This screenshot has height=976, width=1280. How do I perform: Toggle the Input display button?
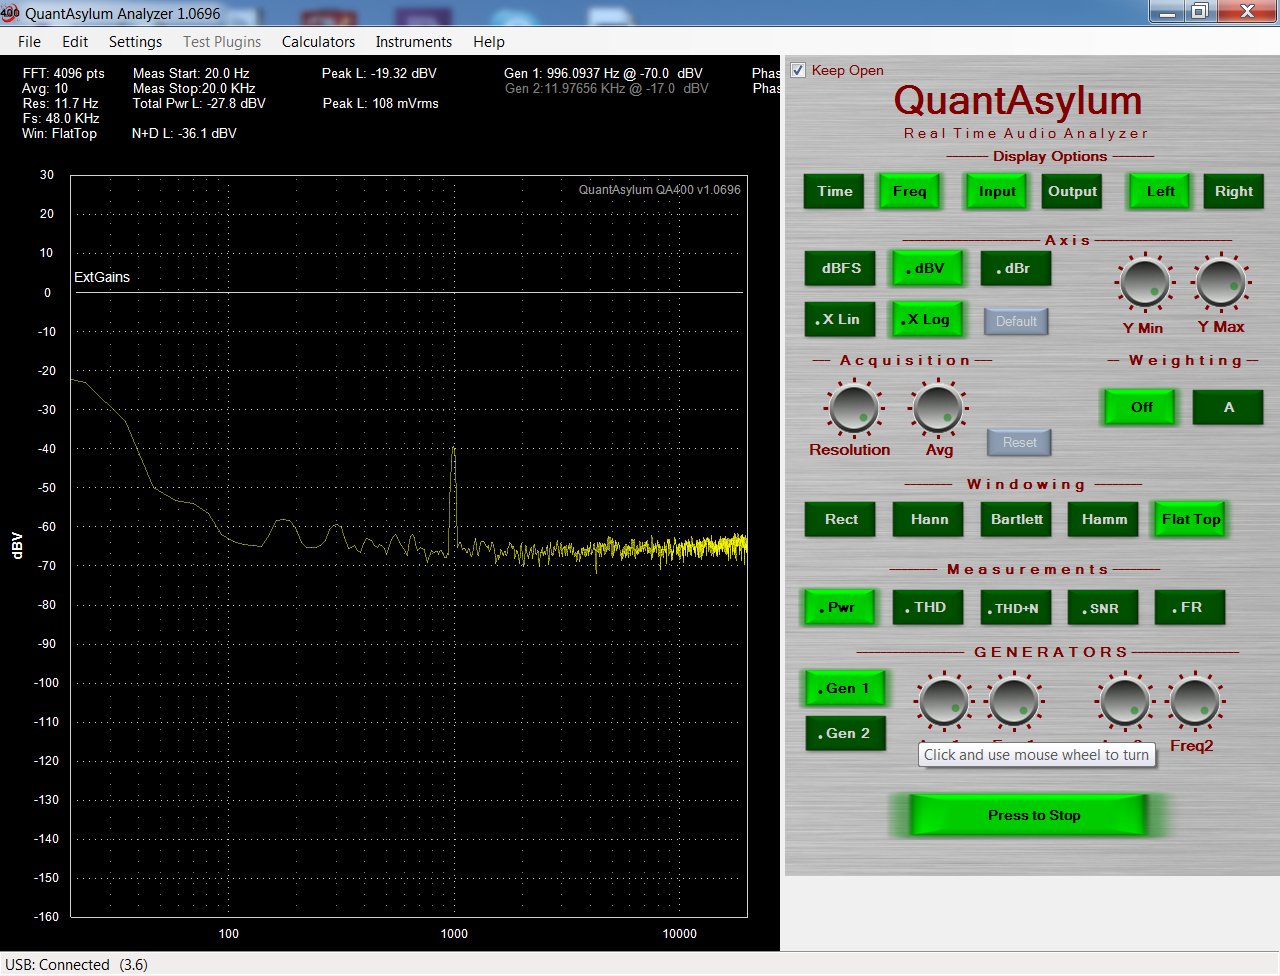pyautogui.click(x=997, y=191)
